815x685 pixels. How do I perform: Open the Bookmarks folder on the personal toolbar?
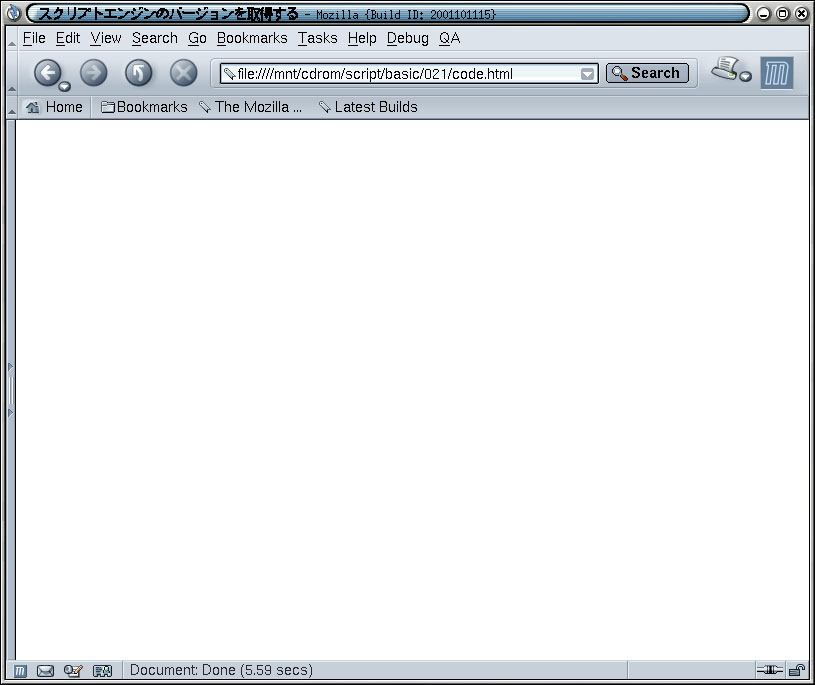coord(144,107)
